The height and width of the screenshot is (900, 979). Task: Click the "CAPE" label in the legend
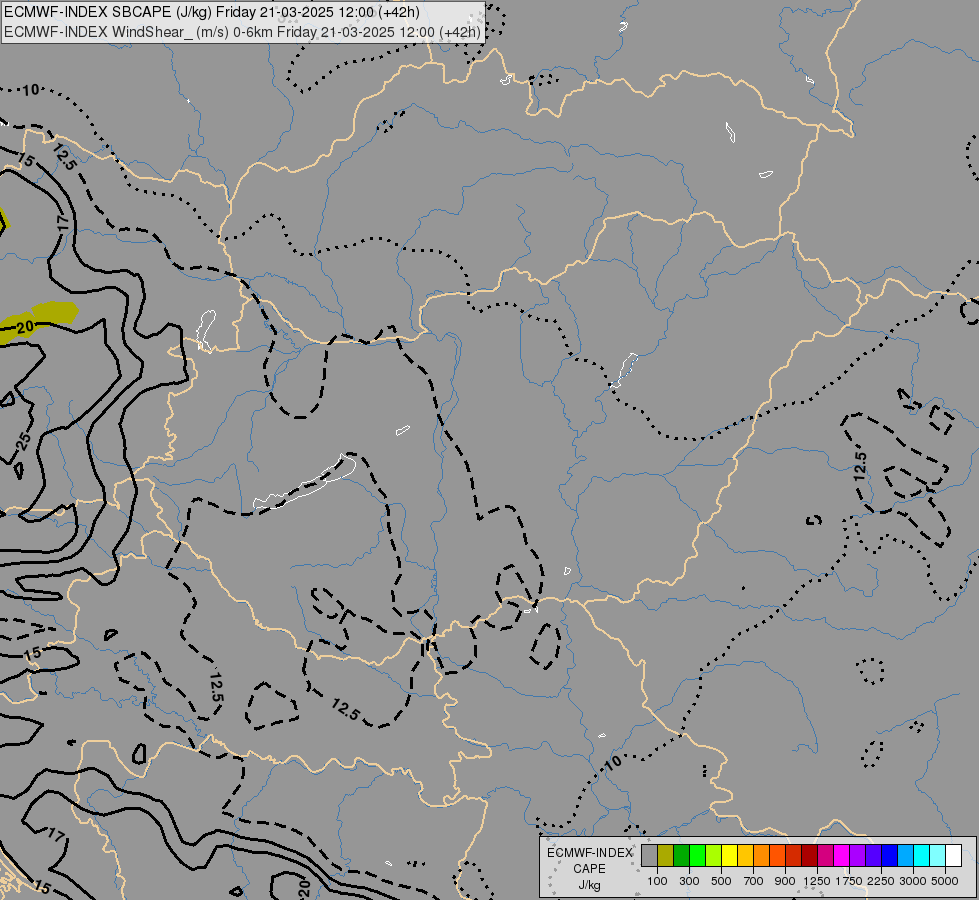pos(589,869)
